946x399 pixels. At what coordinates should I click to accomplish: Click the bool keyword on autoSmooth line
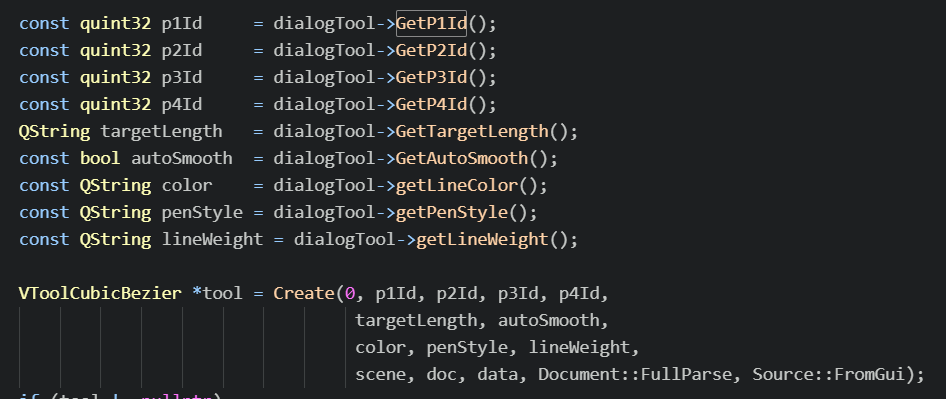pos(100,159)
